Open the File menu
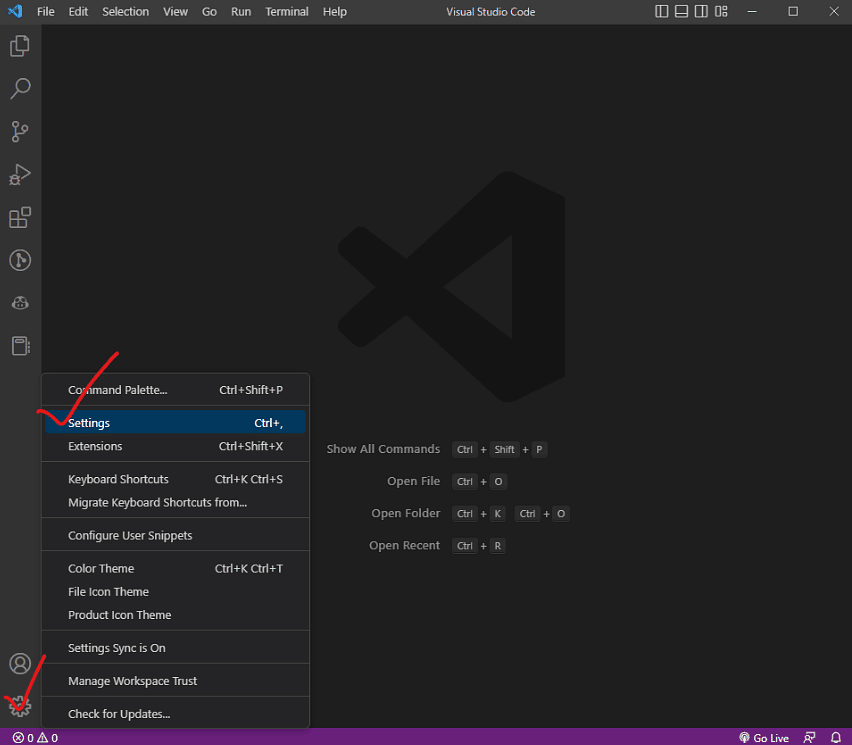Image resolution: width=852 pixels, height=745 pixels. tap(46, 11)
